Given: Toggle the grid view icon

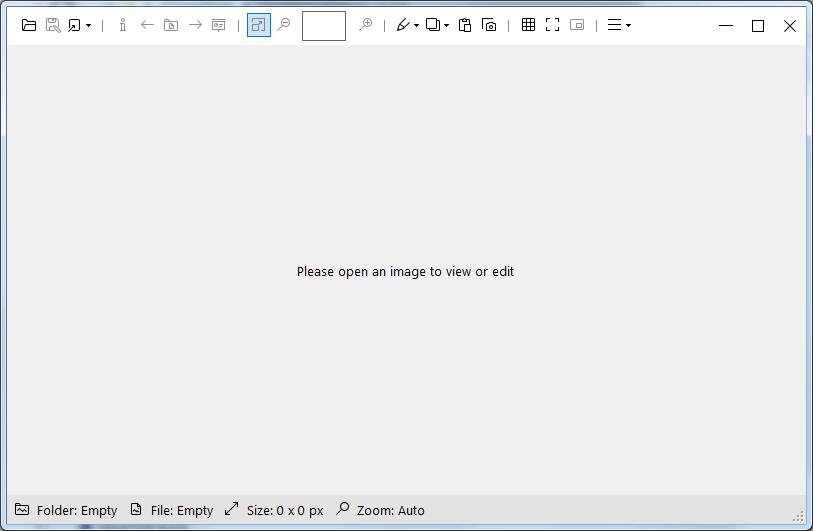Looking at the screenshot, I should [x=528, y=25].
